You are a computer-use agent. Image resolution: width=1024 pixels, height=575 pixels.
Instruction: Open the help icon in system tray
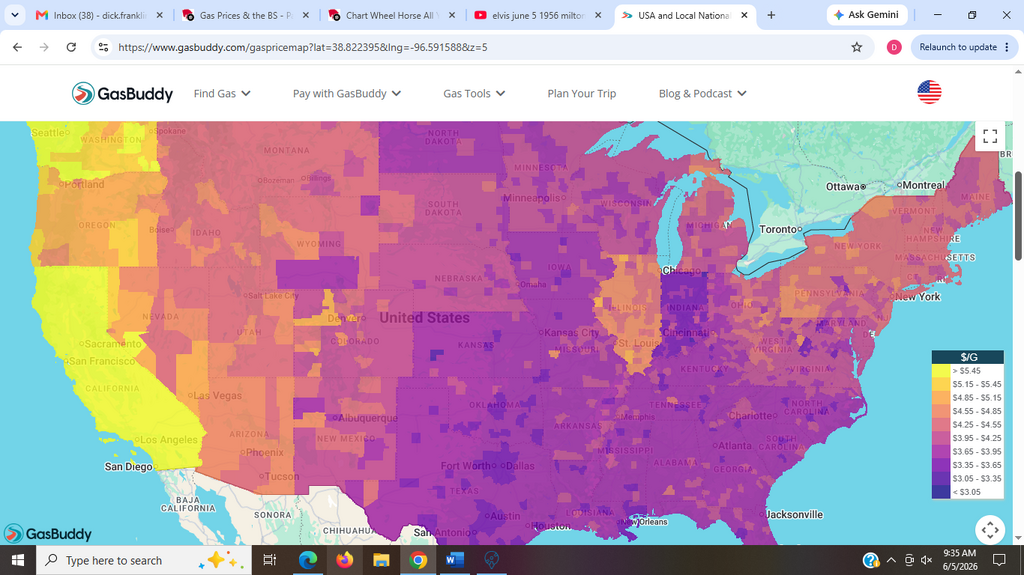(871, 560)
